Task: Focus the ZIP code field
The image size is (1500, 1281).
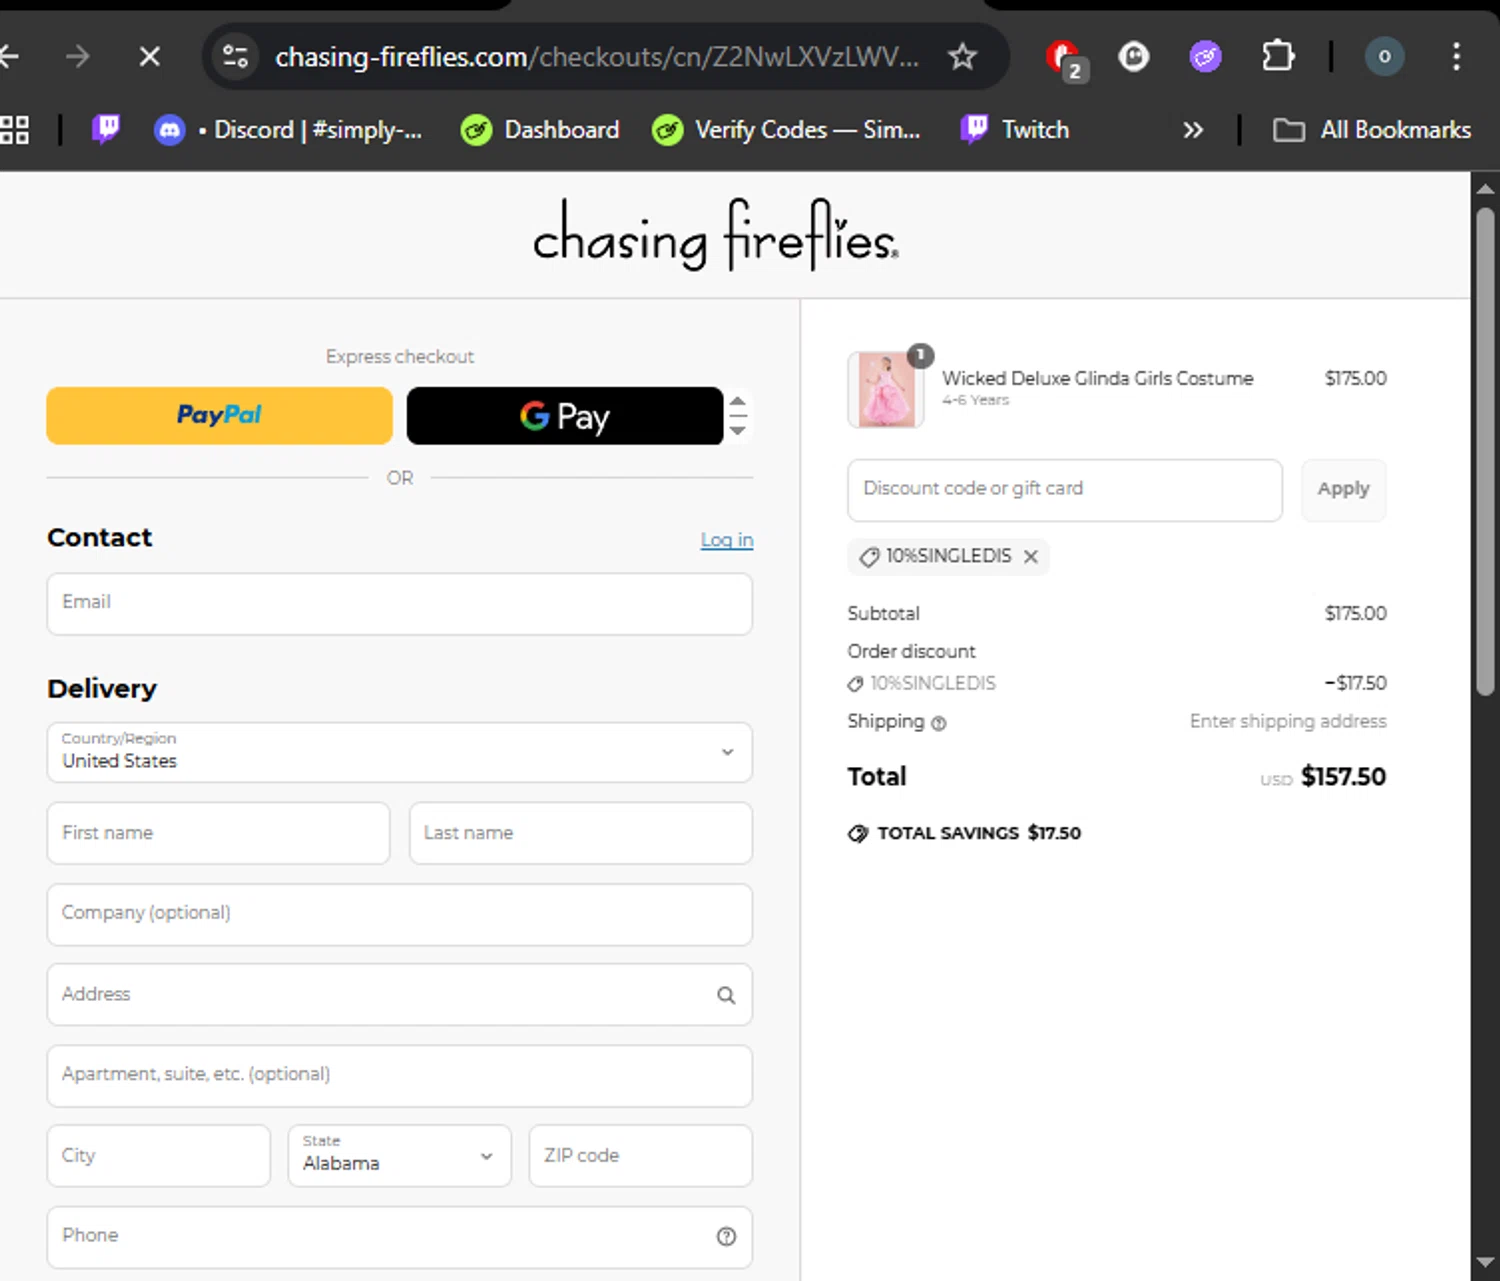Action: (640, 1156)
